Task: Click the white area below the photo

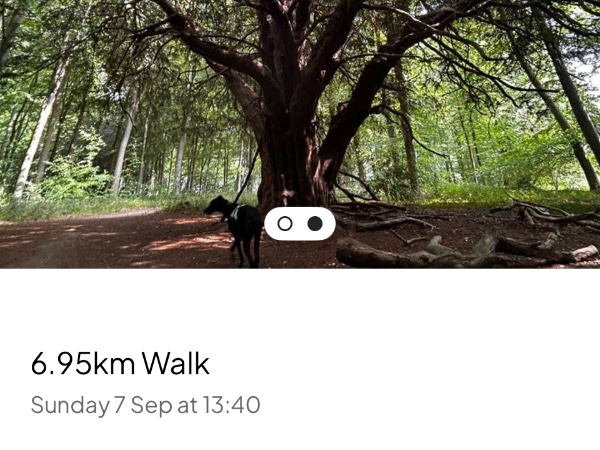Action: point(300,306)
